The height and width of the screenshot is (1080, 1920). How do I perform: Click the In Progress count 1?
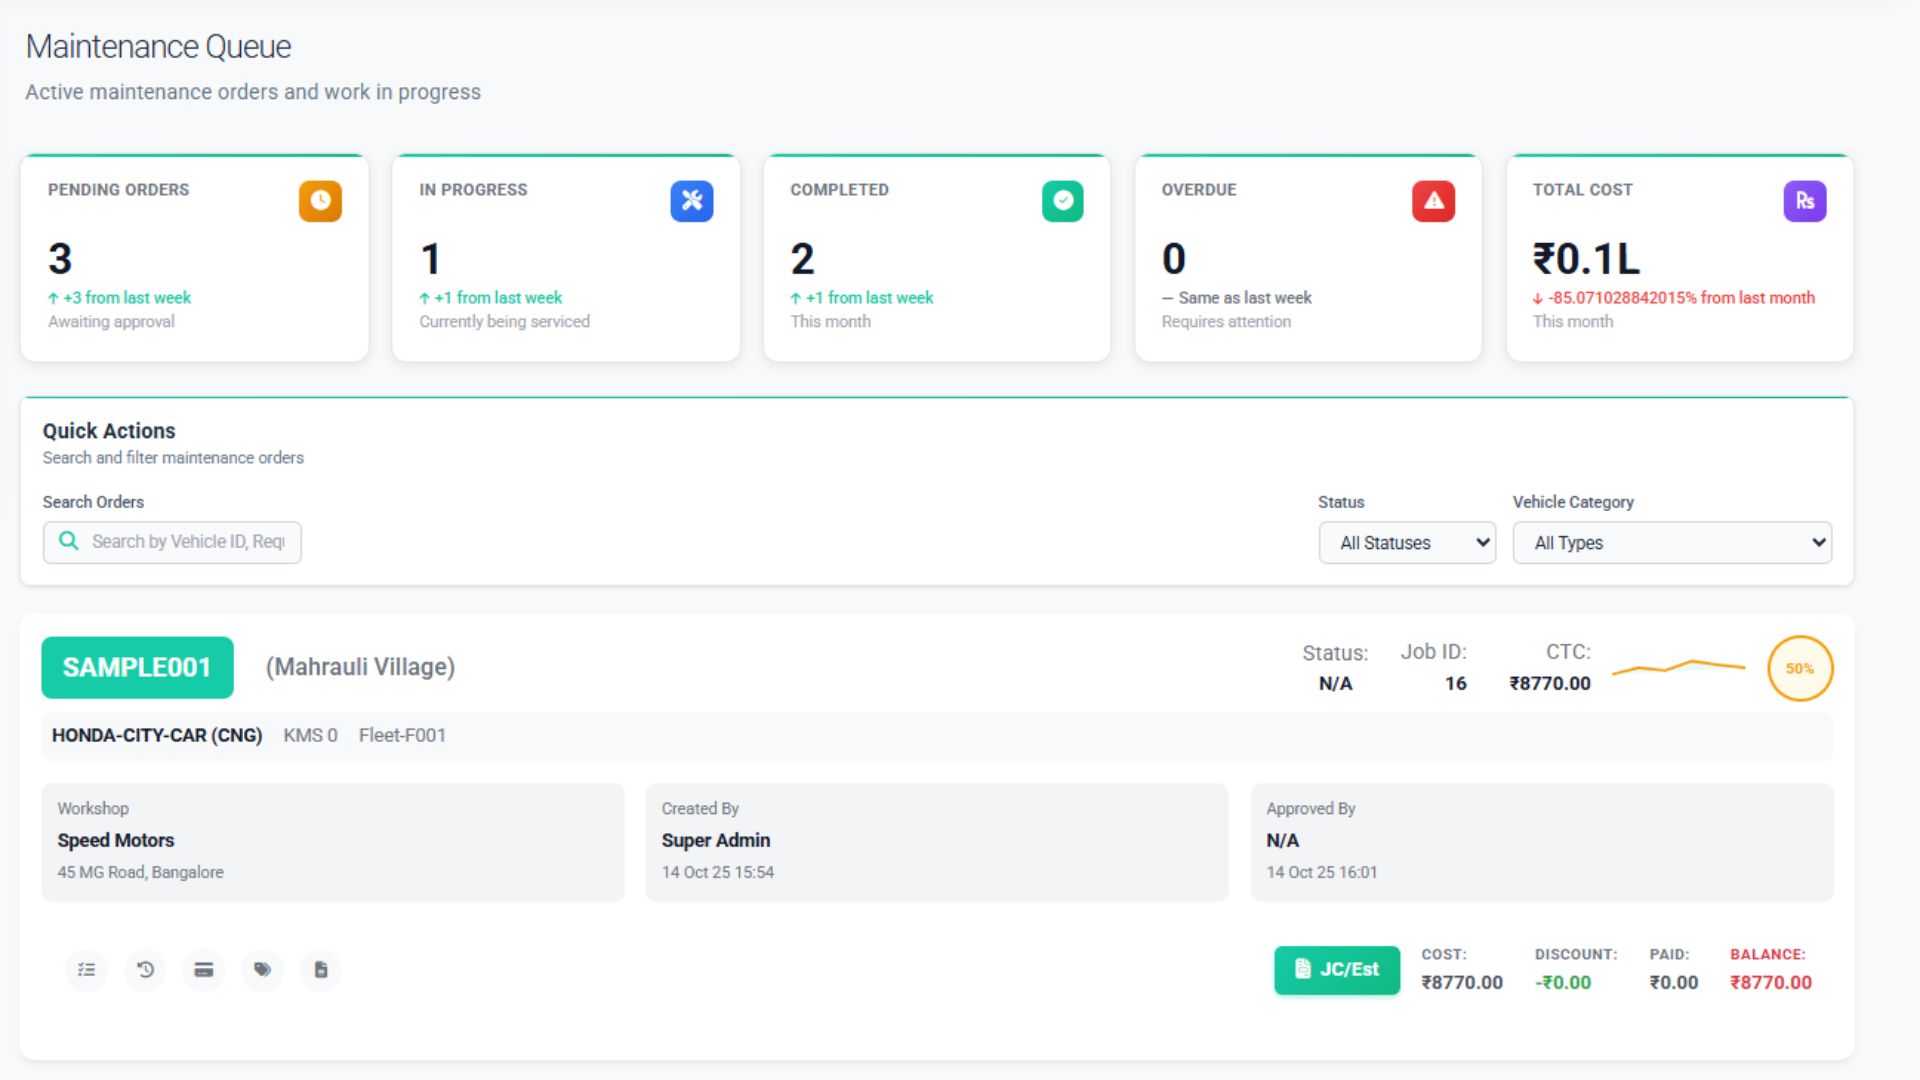click(431, 259)
